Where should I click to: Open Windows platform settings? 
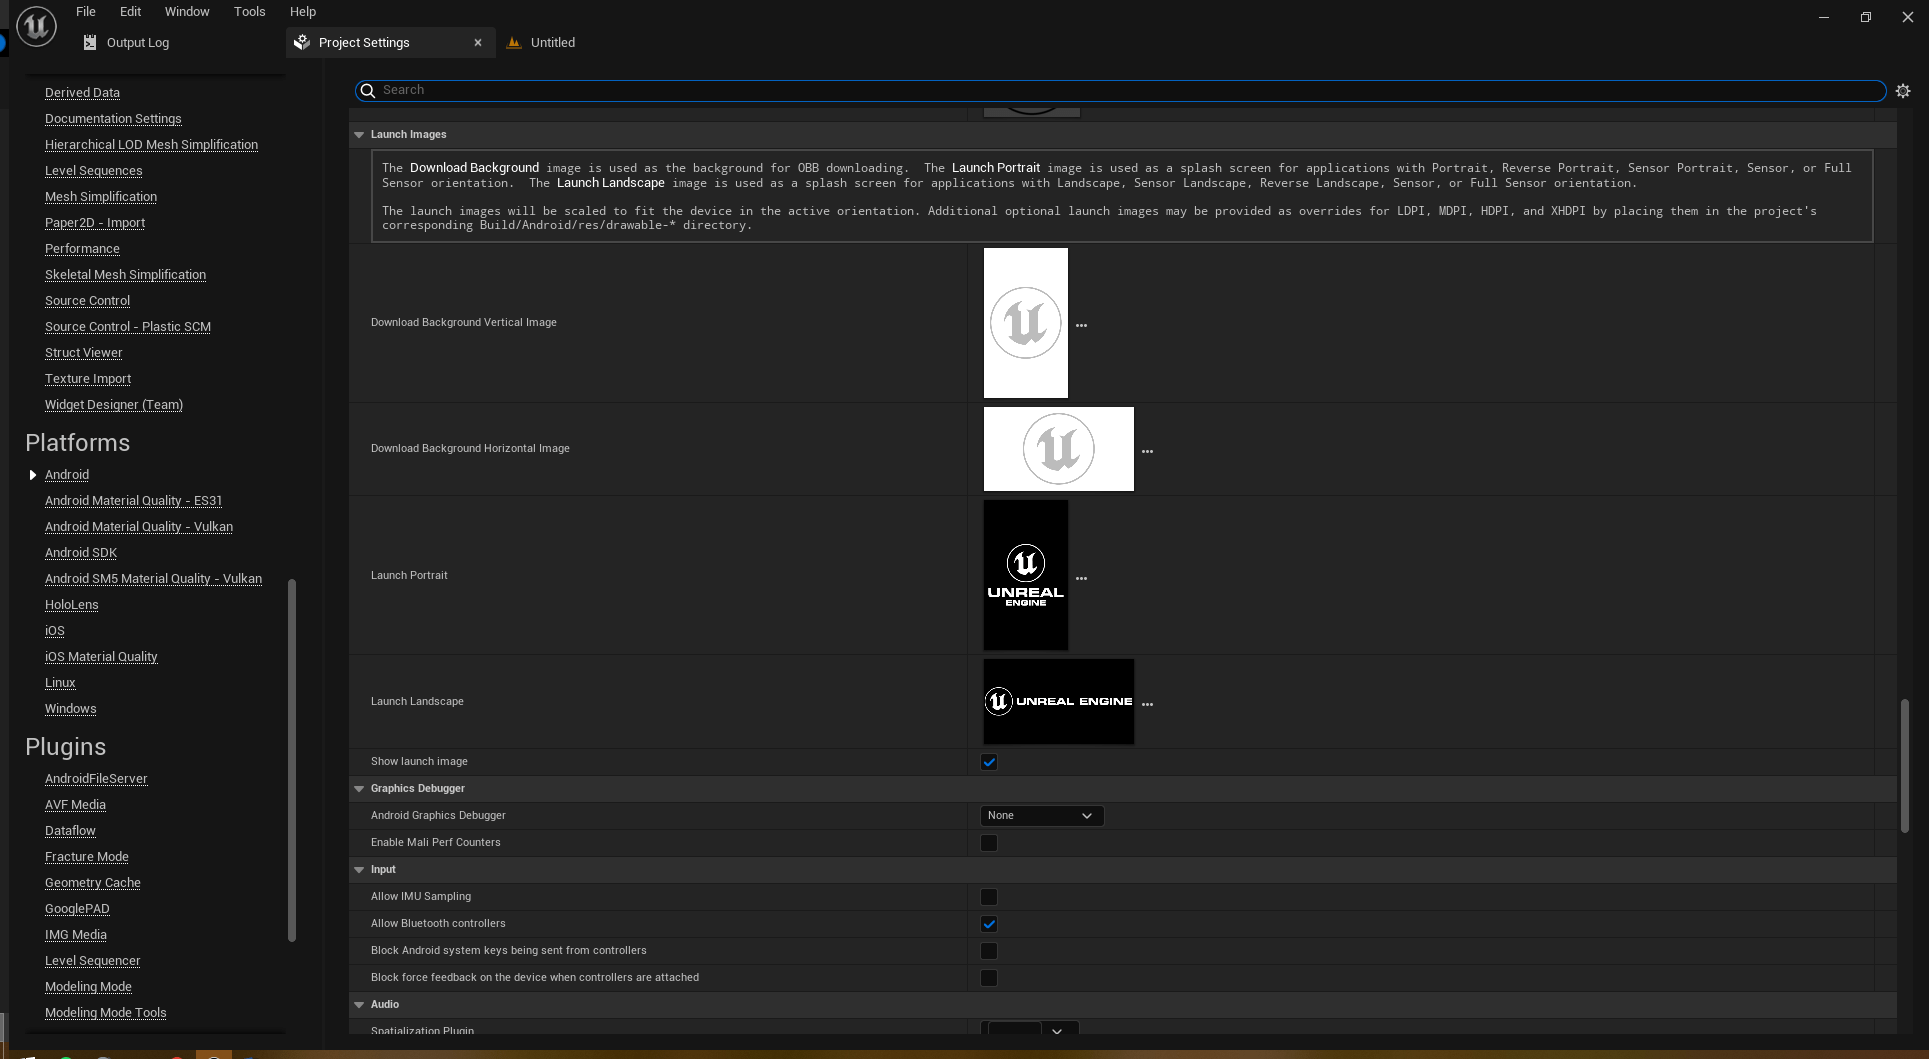tap(71, 709)
